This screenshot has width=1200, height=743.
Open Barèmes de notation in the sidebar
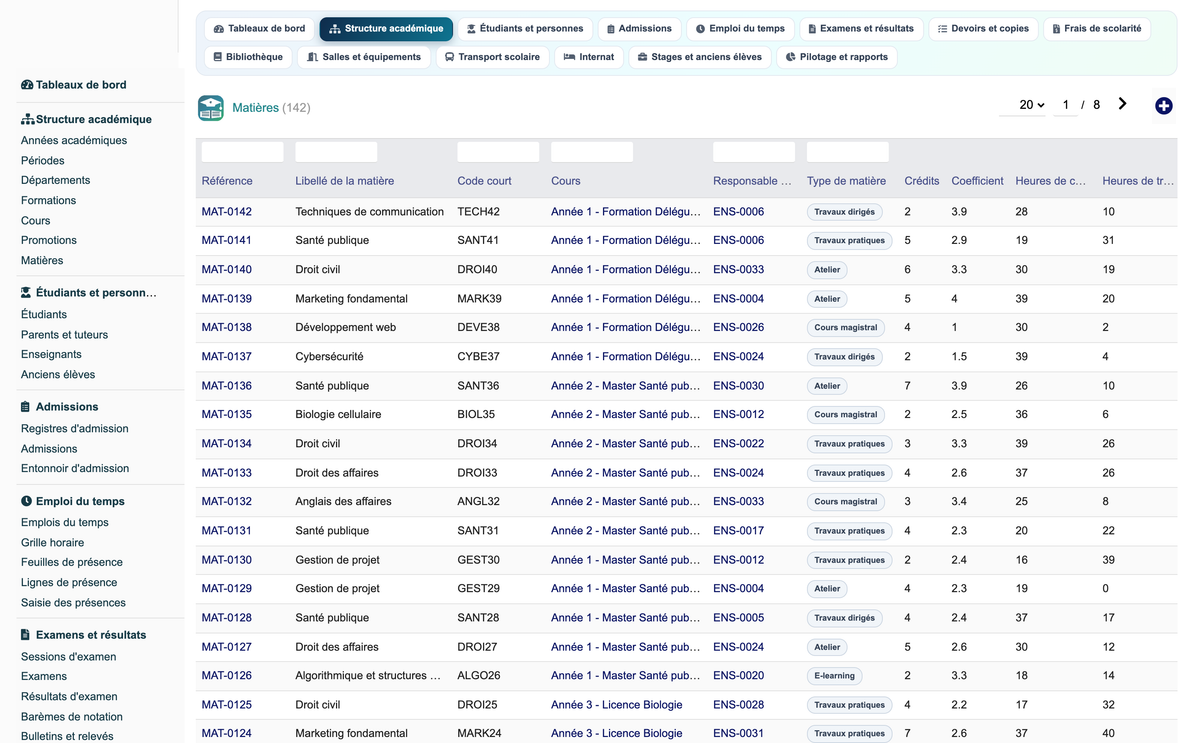point(72,717)
